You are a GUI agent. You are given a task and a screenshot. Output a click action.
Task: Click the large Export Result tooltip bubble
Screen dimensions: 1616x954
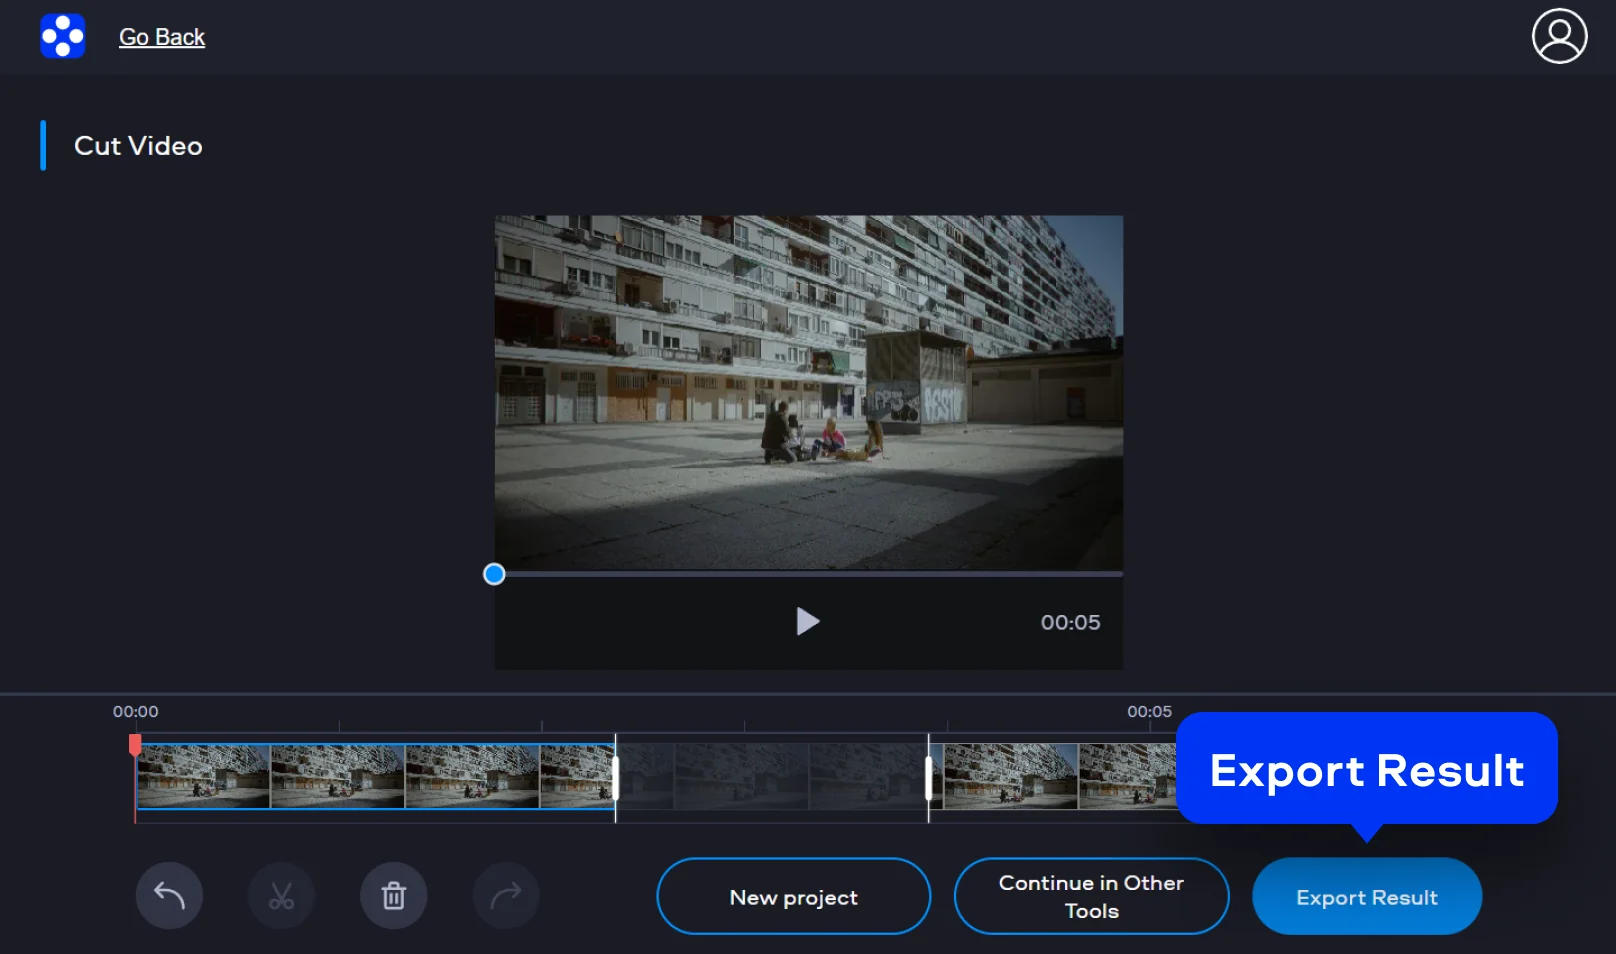(1366, 769)
